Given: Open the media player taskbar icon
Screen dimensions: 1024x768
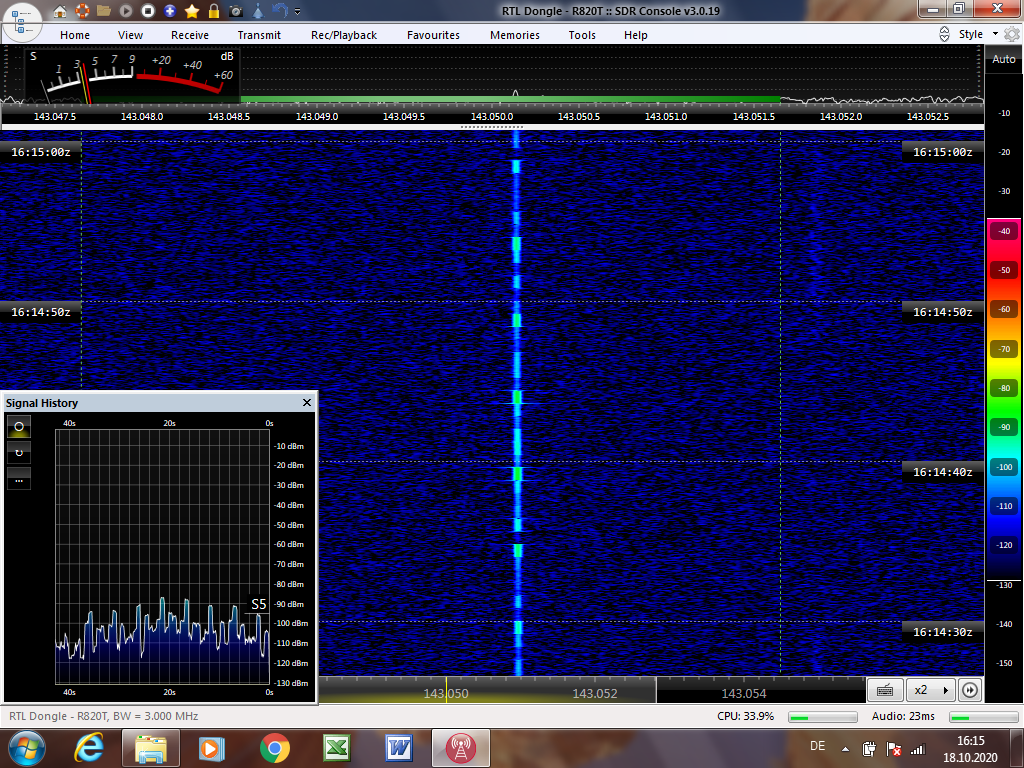Looking at the screenshot, I should (x=211, y=748).
